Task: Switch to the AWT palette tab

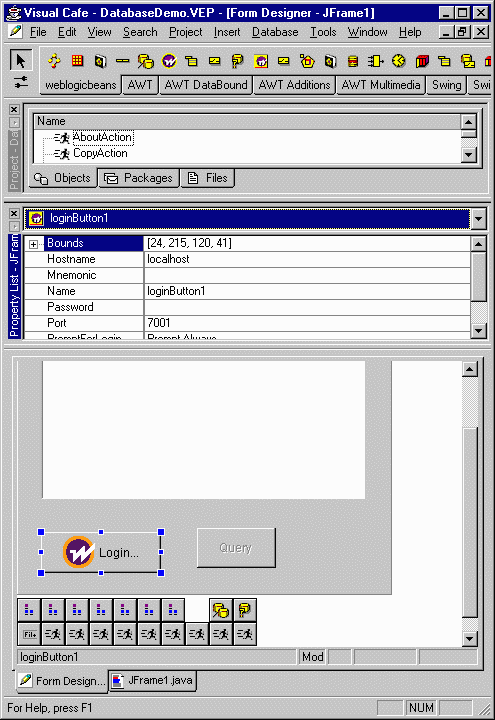Action: [x=140, y=85]
